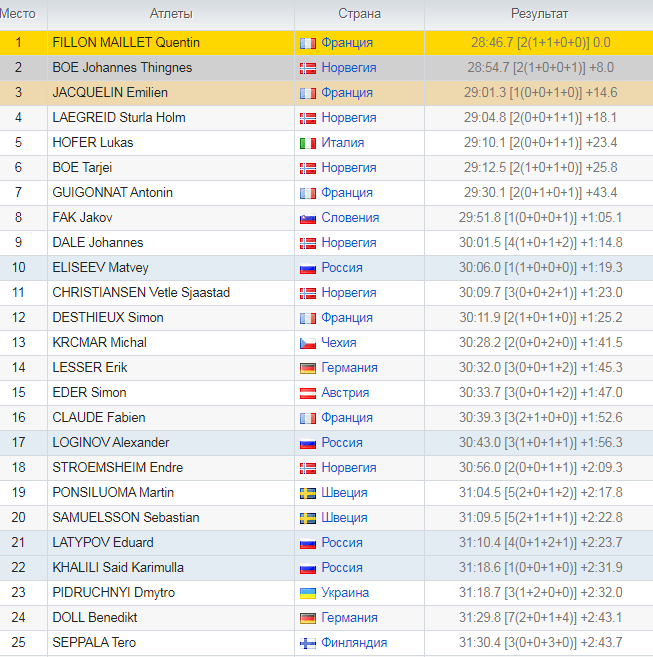Click the French flag in Guigonnat Antonin row

(x=308, y=193)
